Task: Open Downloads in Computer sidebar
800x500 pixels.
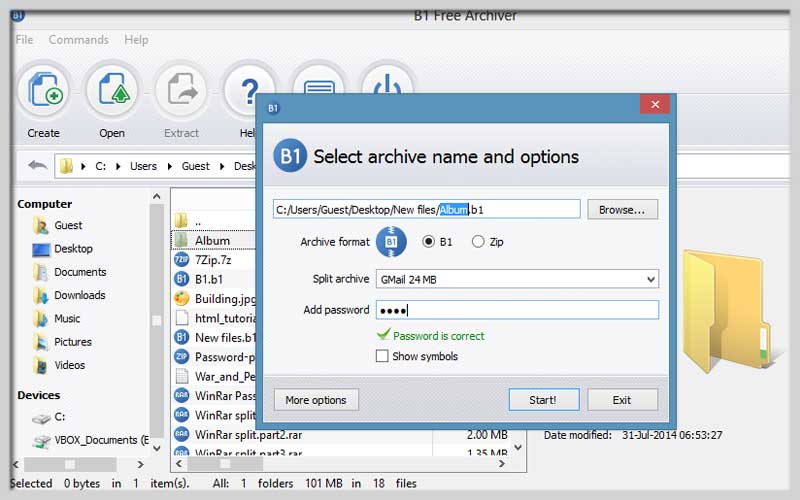Action: coord(79,295)
